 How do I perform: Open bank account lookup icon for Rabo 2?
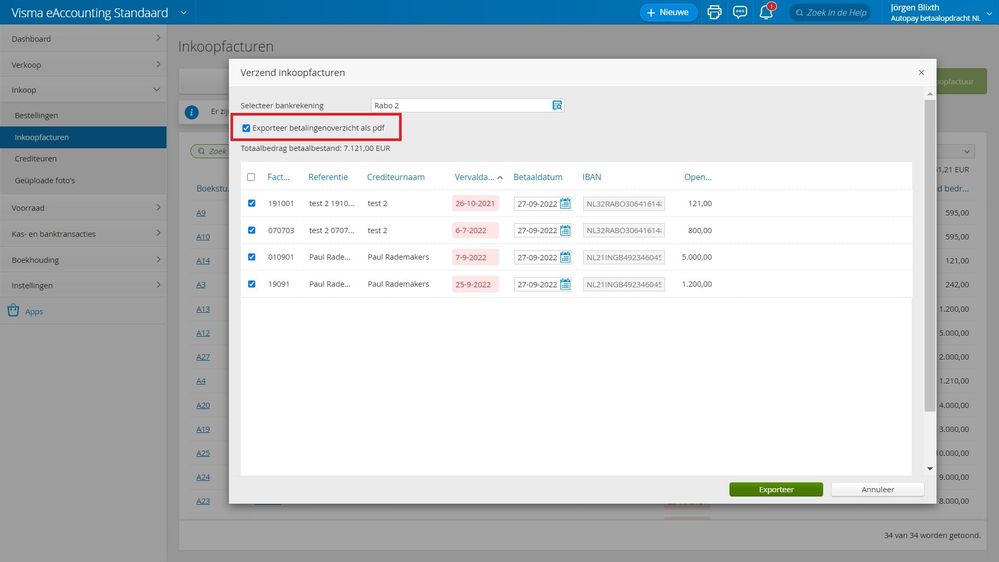coord(557,105)
